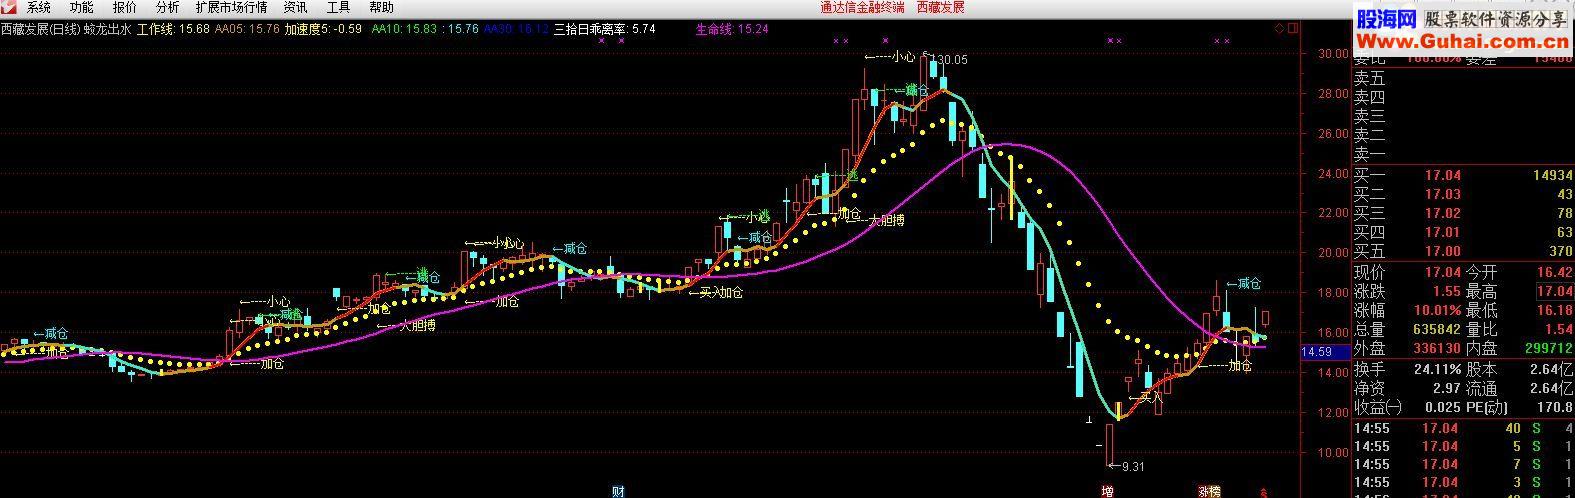The width and height of the screenshot is (1575, 498).
Task: Click the 涨榜 marker at chart bottom
Action: (x=1210, y=491)
